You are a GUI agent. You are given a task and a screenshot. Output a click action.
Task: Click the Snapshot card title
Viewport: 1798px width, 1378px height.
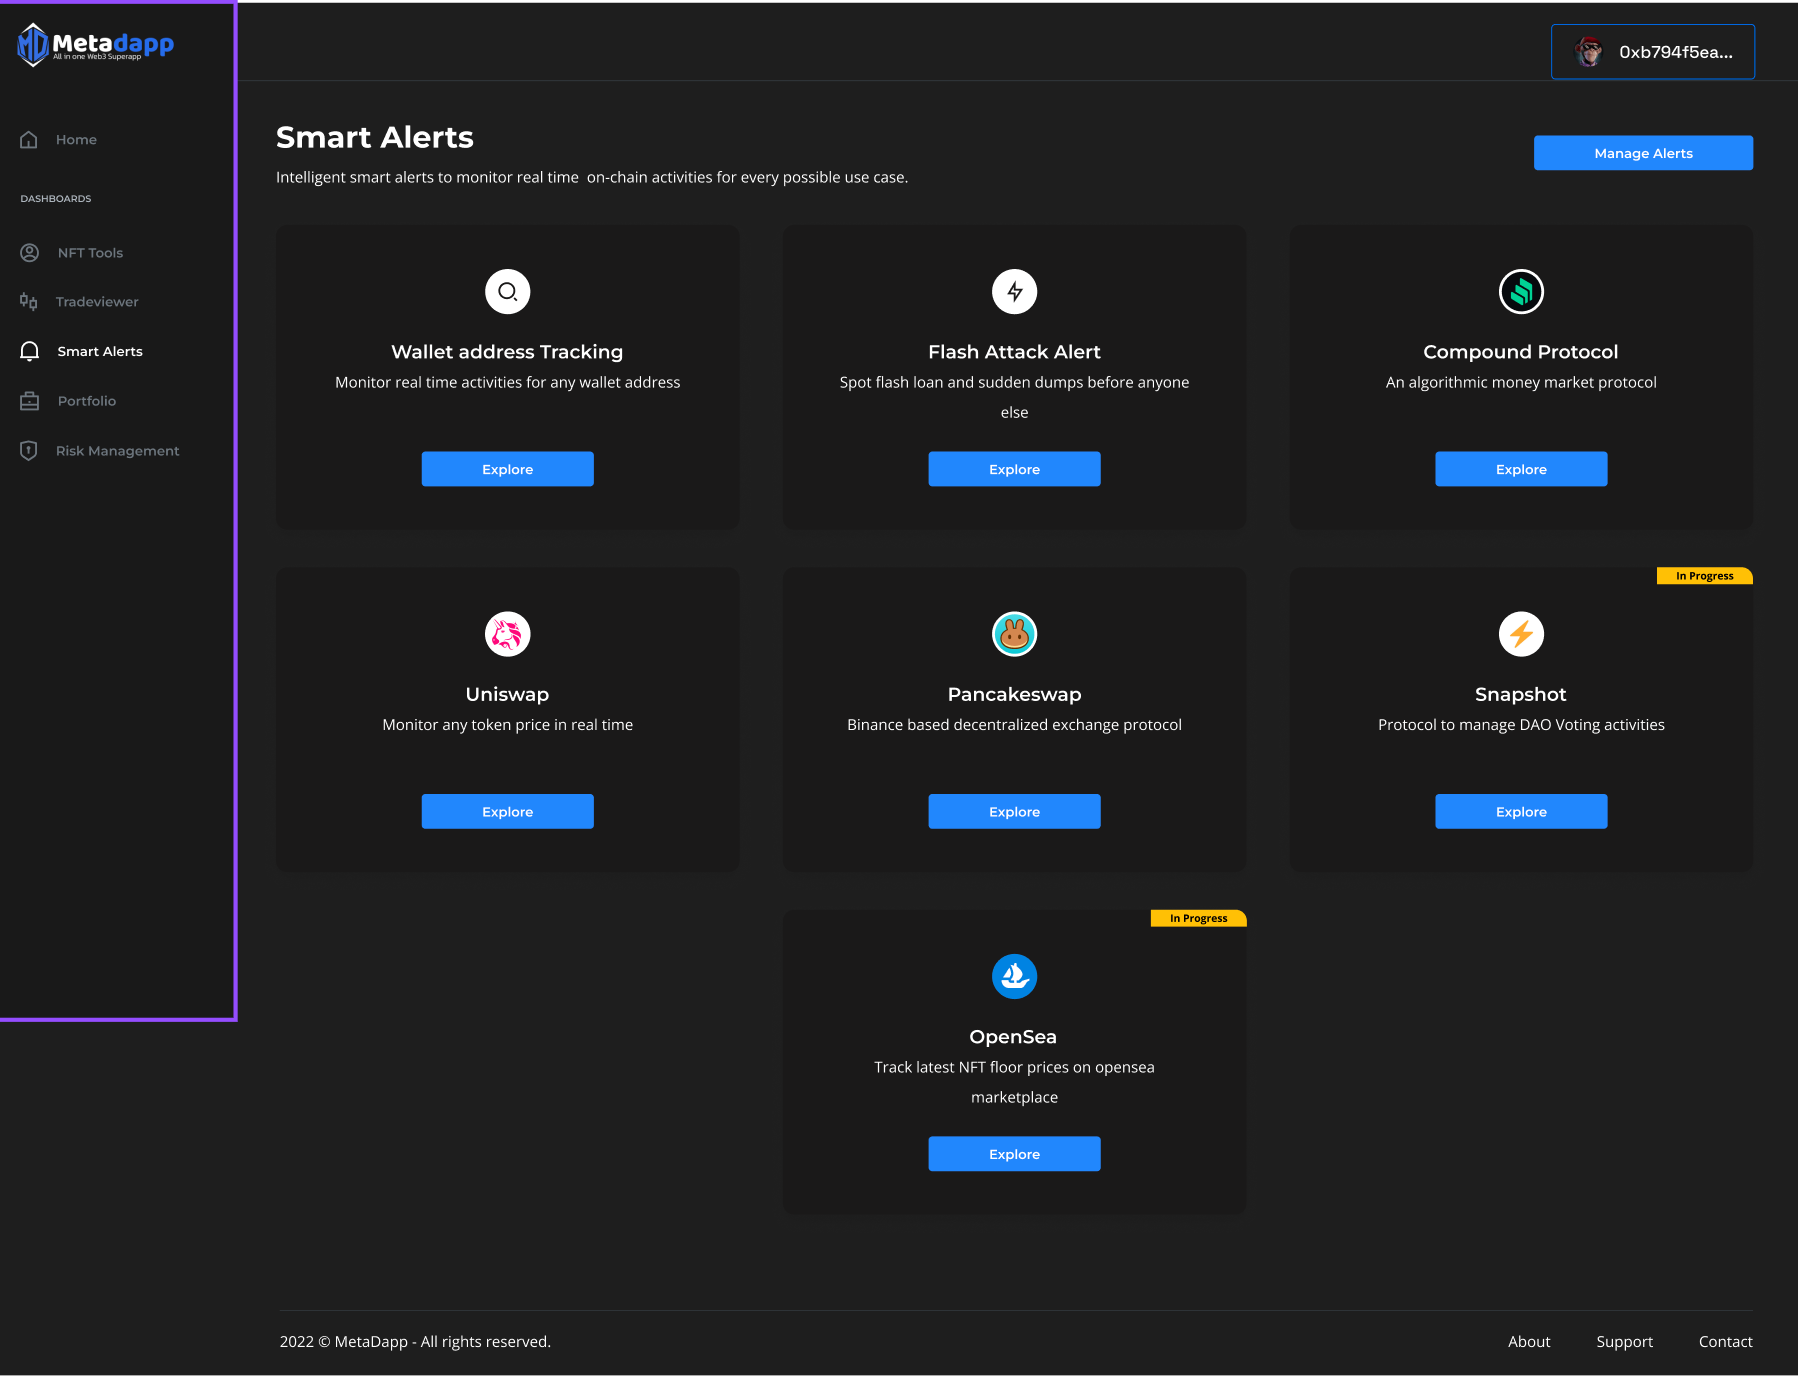click(1522, 695)
